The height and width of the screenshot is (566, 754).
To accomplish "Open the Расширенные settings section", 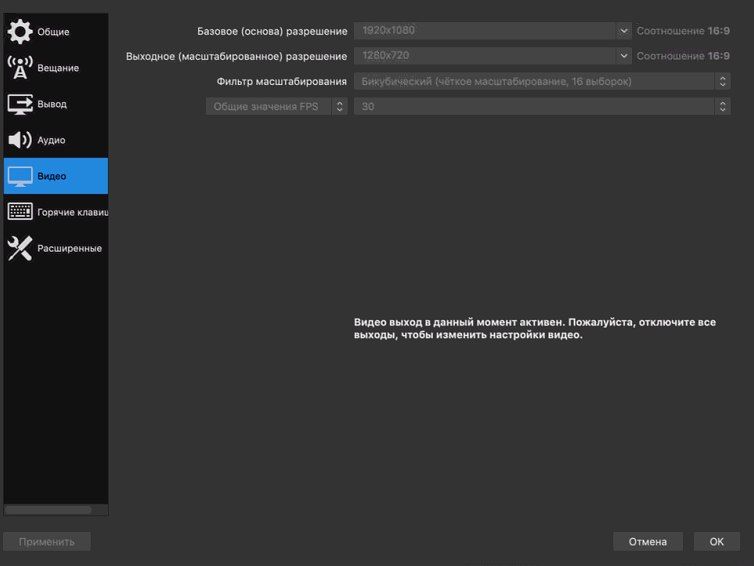I will click(56, 248).
